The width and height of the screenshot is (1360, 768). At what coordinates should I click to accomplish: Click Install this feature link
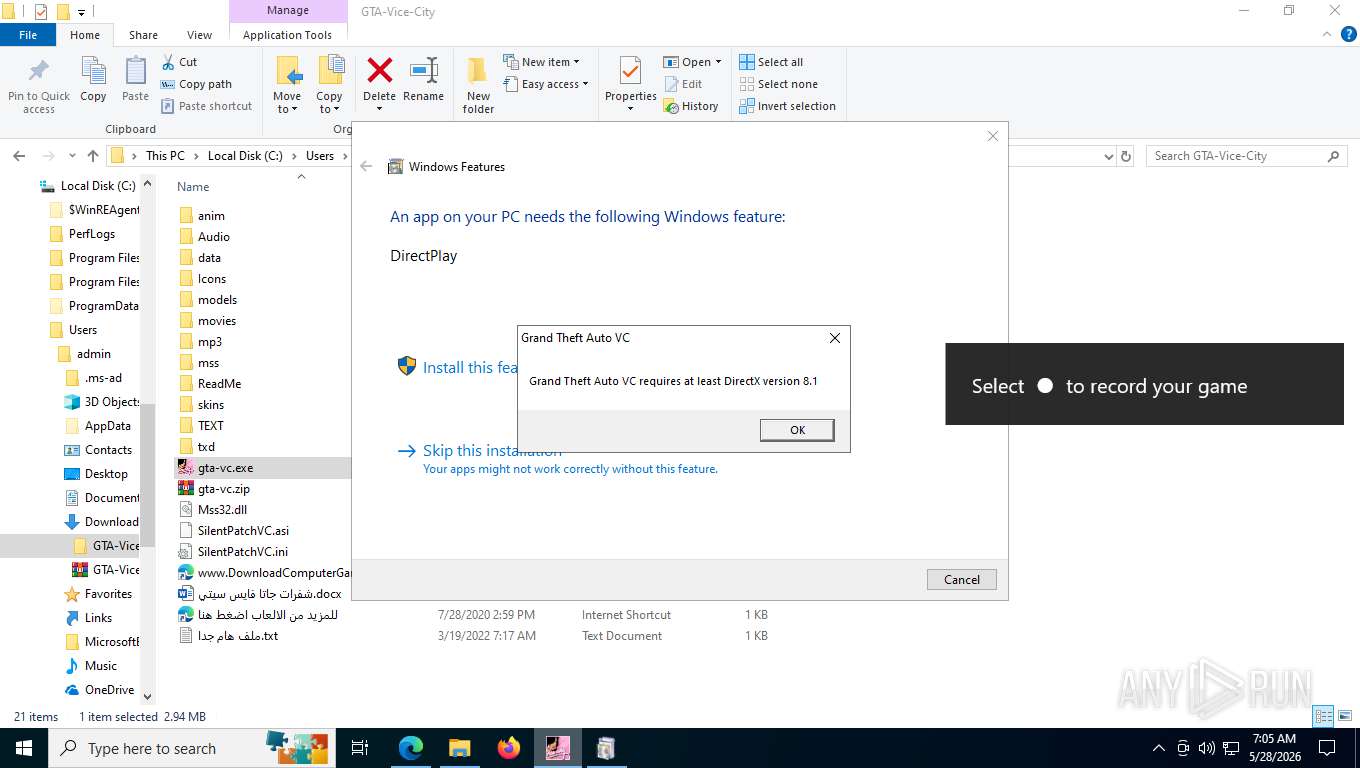pyautogui.click(x=470, y=367)
